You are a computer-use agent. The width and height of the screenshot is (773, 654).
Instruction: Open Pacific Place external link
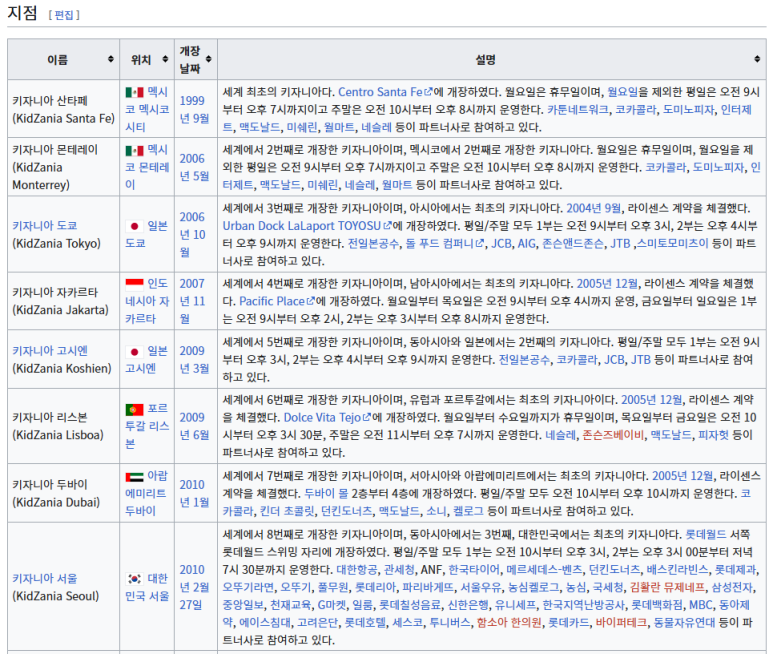click(277, 301)
